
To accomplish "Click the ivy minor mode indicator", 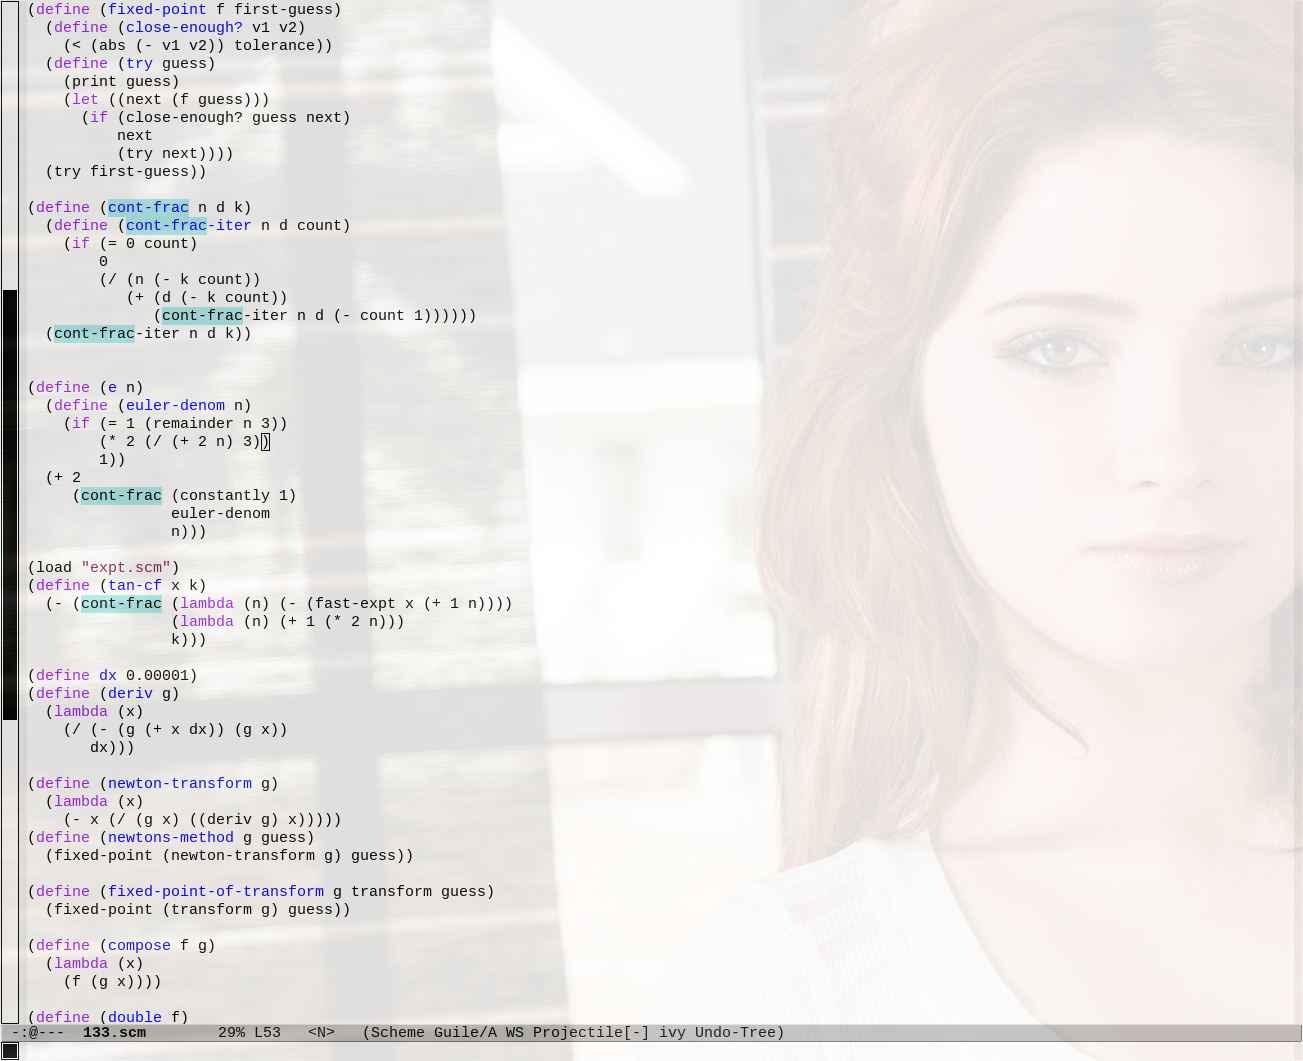I will (x=672, y=1032).
